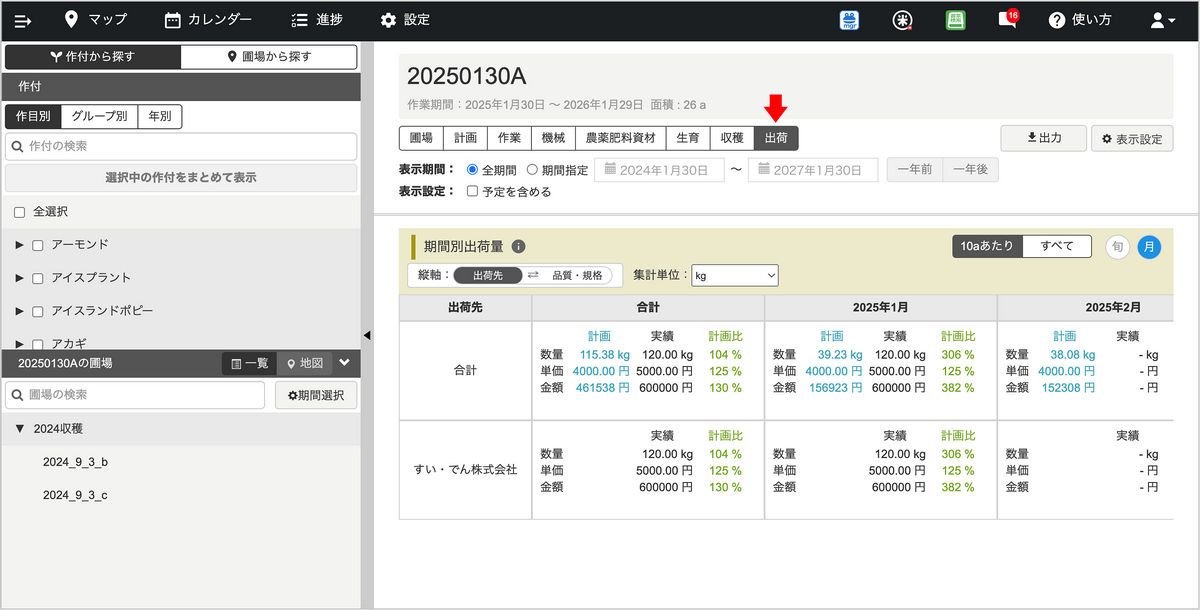Switch field panel to 一覧 list
Image resolution: width=1200 pixels, height=610 pixels.
[x=249, y=363]
